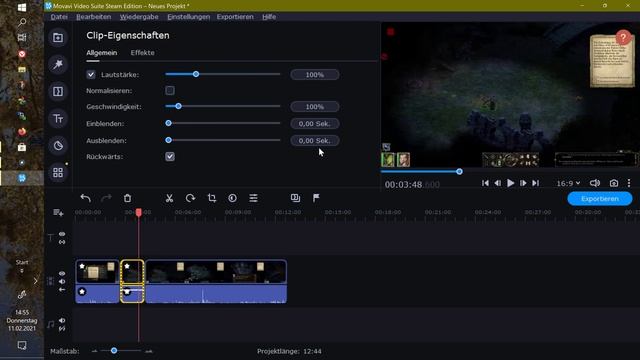Zoom in timeline with Maßstab plus
The height and width of the screenshot is (360, 640).
point(149,351)
